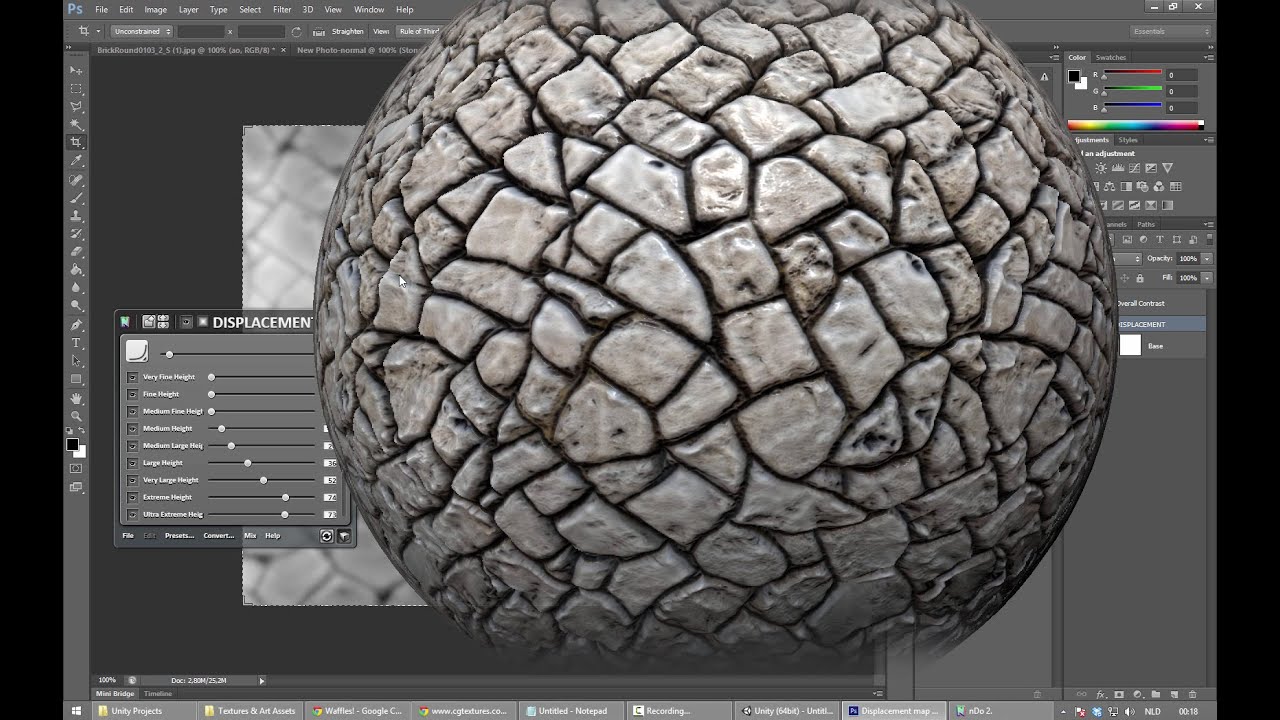1280x720 pixels.
Task: Select the Base layer thumbnail
Action: point(1130,346)
